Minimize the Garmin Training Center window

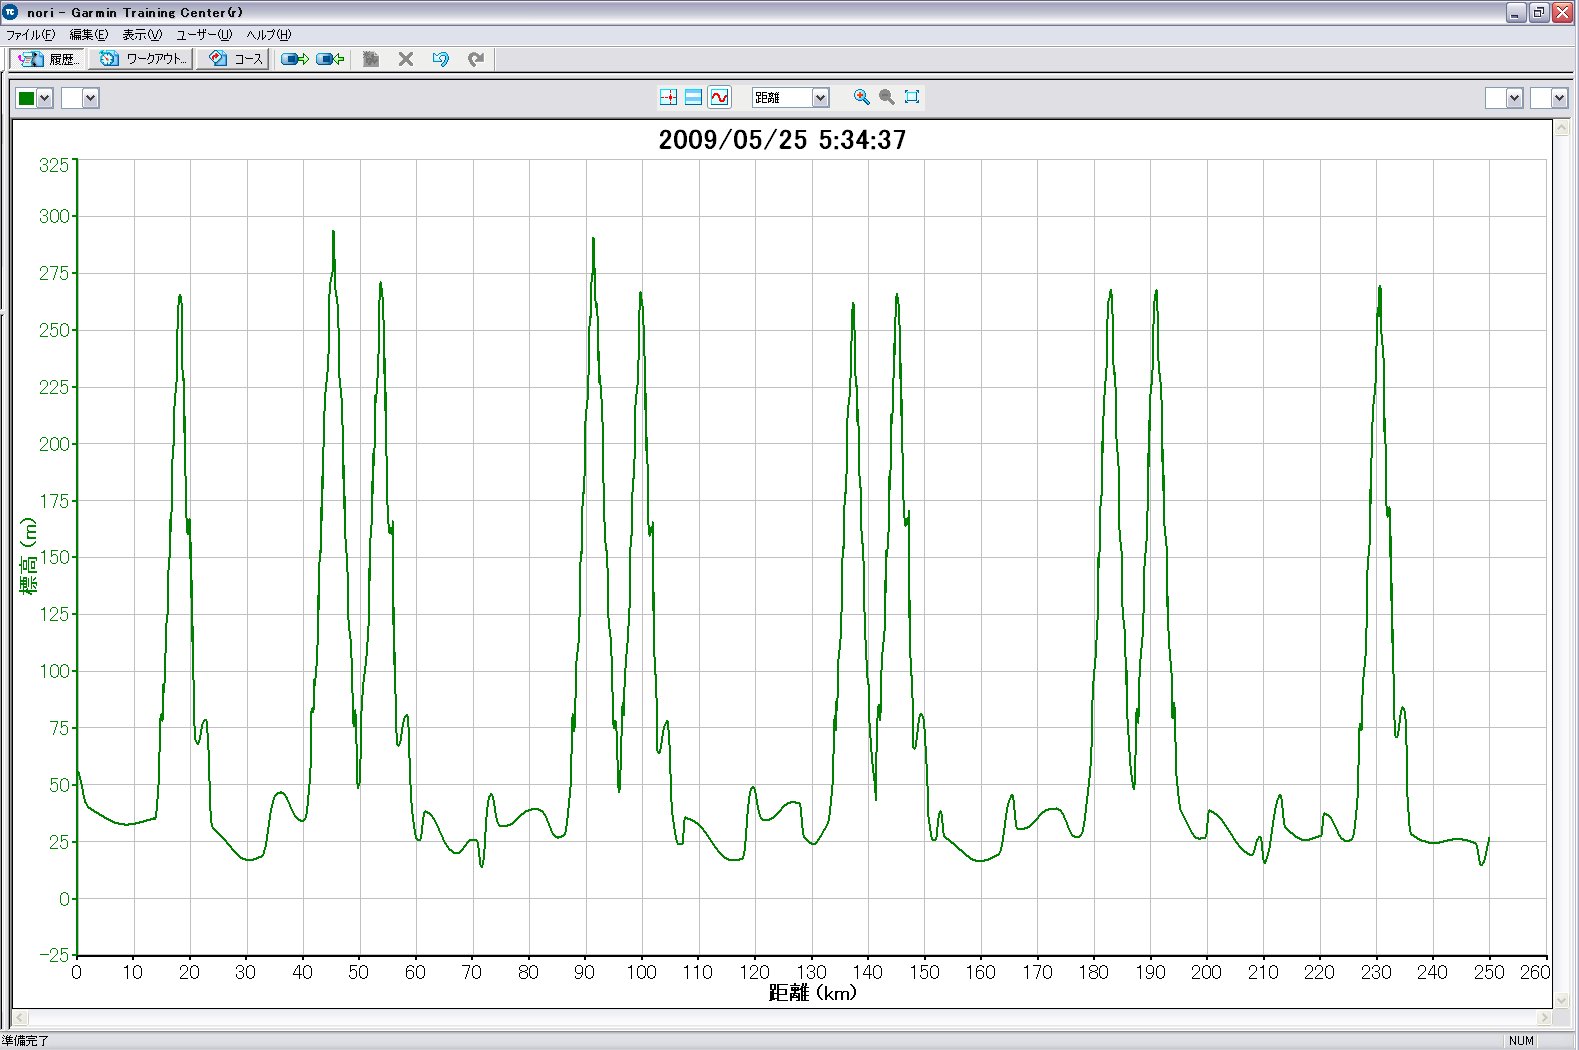pyautogui.click(x=1516, y=12)
